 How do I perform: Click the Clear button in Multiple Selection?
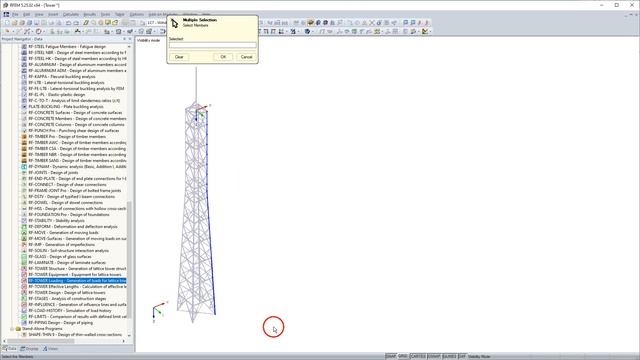point(179,57)
